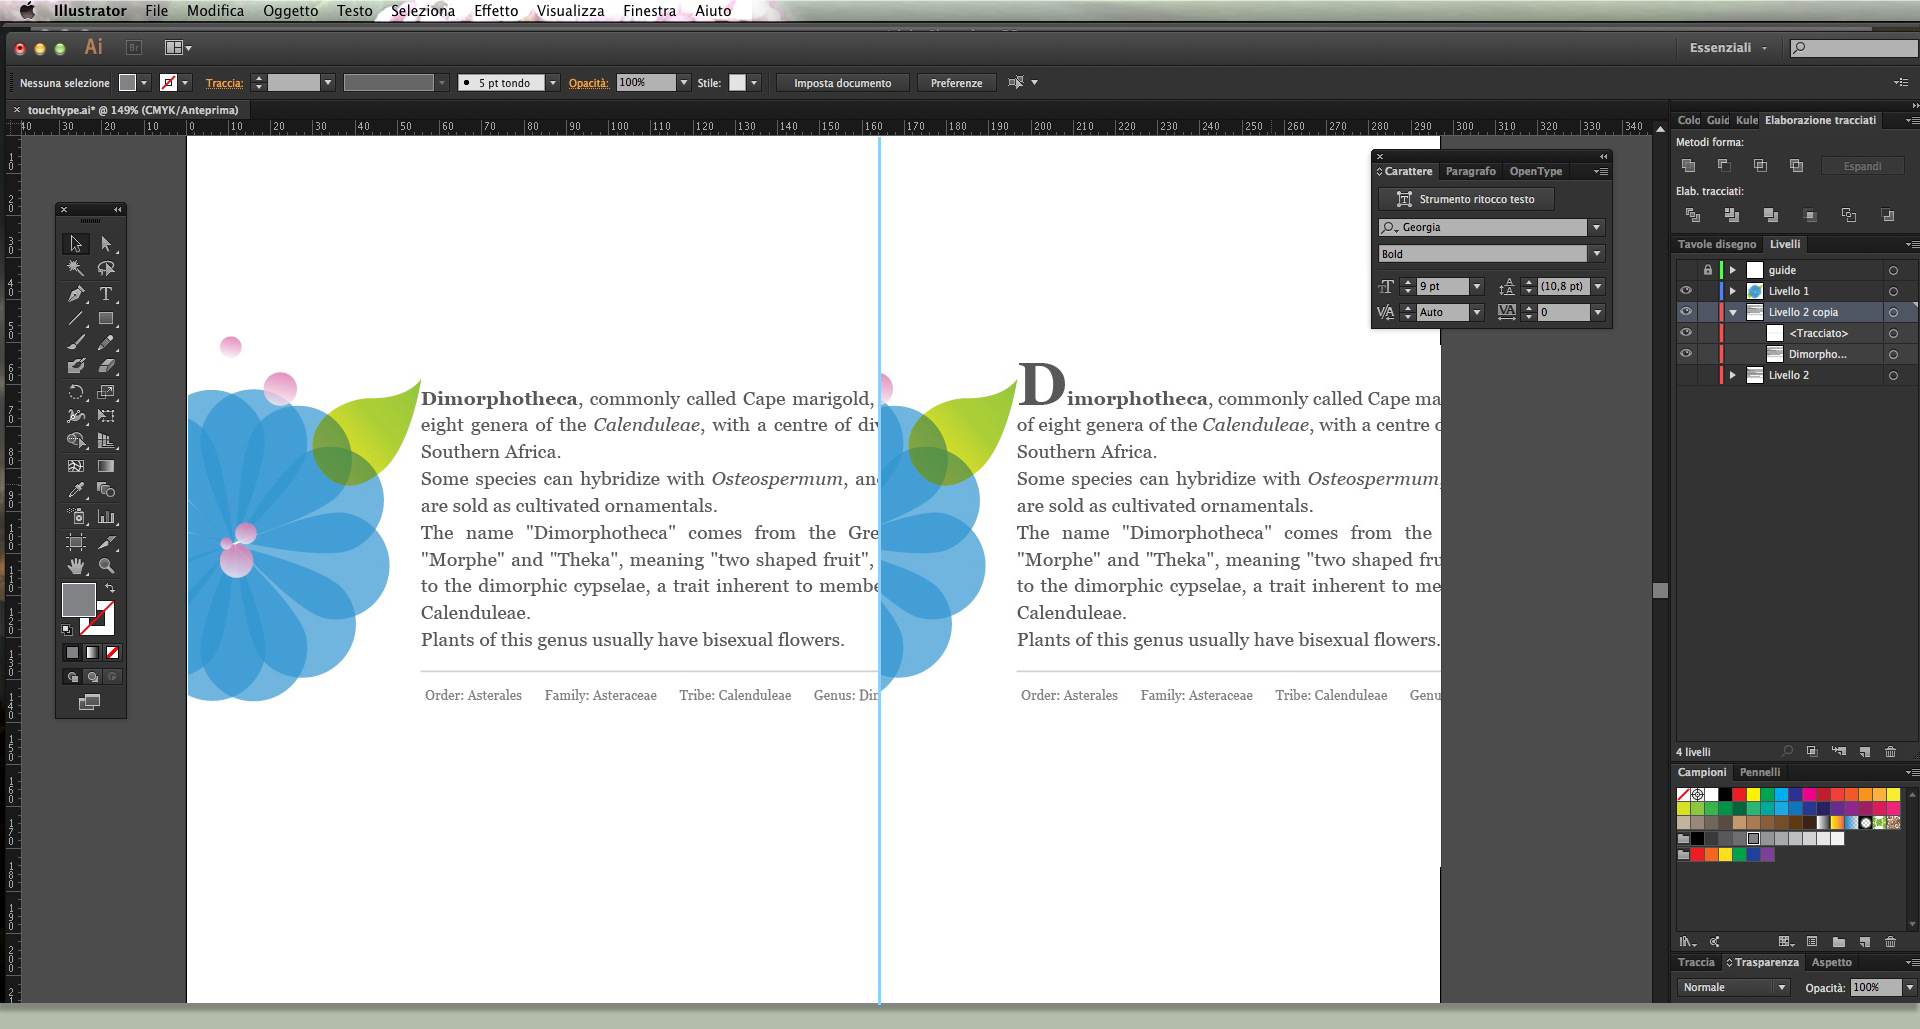Click the Espandi button

coord(1862,166)
